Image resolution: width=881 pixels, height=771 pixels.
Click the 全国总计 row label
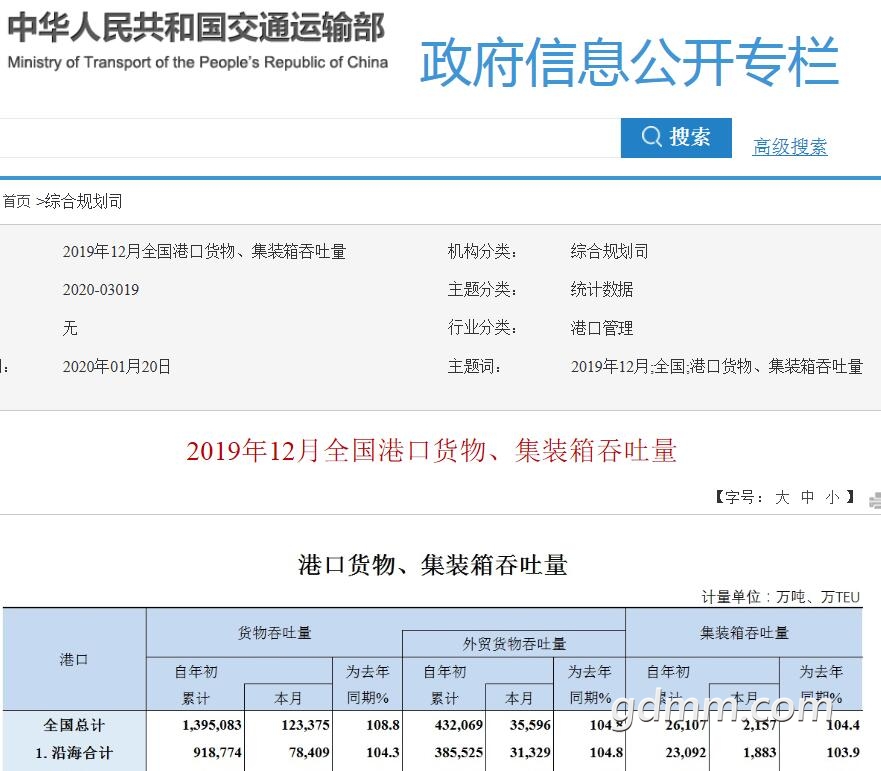tap(74, 725)
